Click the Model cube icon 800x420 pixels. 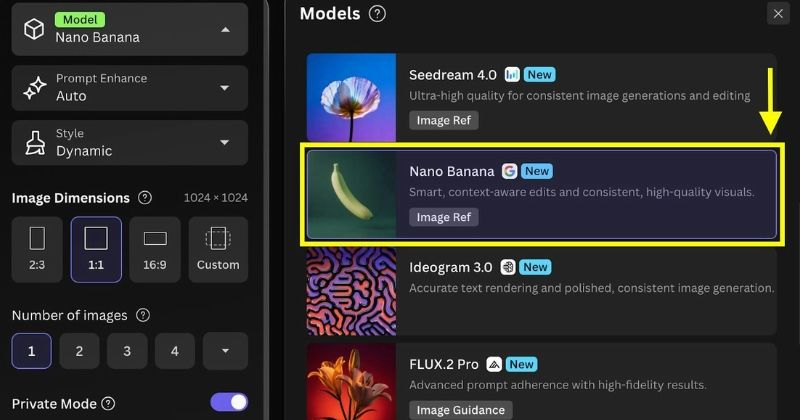tap(34, 29)
